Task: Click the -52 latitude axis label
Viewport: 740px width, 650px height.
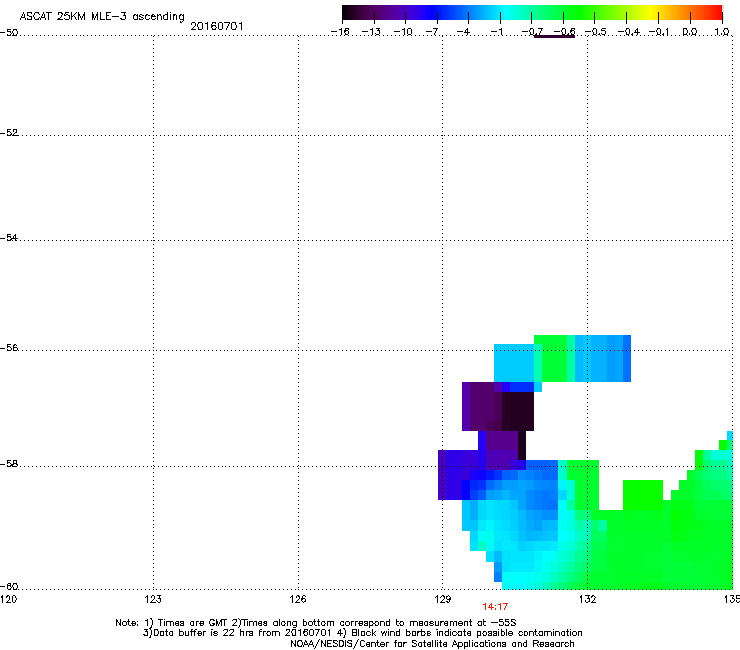Action: 9,133
